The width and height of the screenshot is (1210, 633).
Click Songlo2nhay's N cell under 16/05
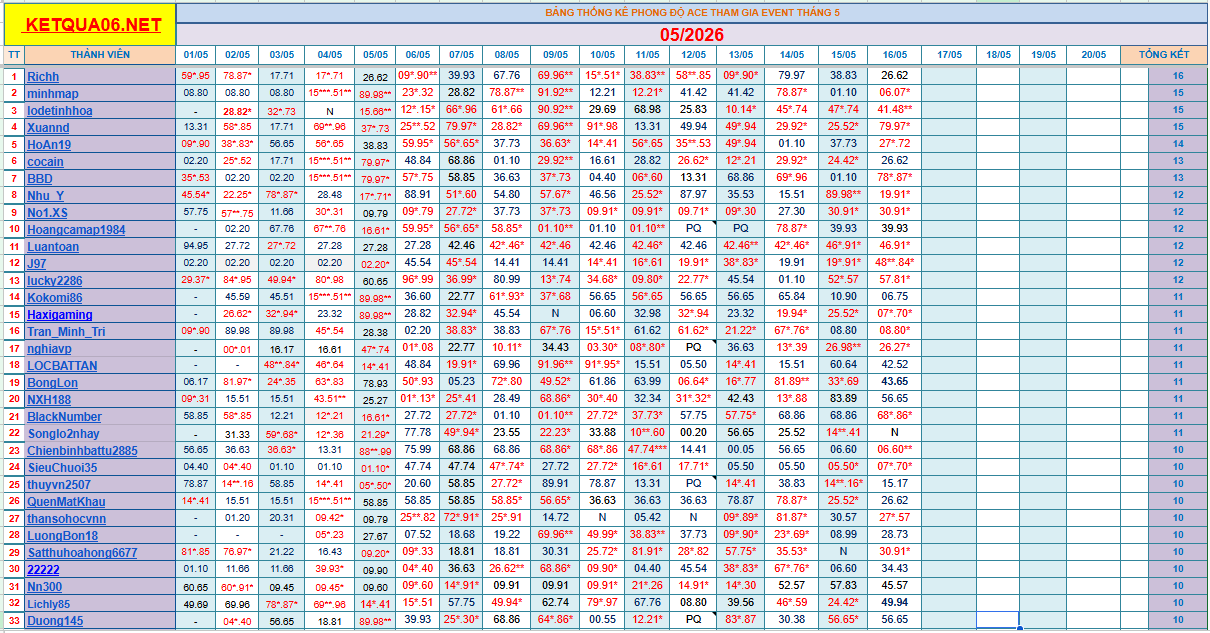[895, 433]
